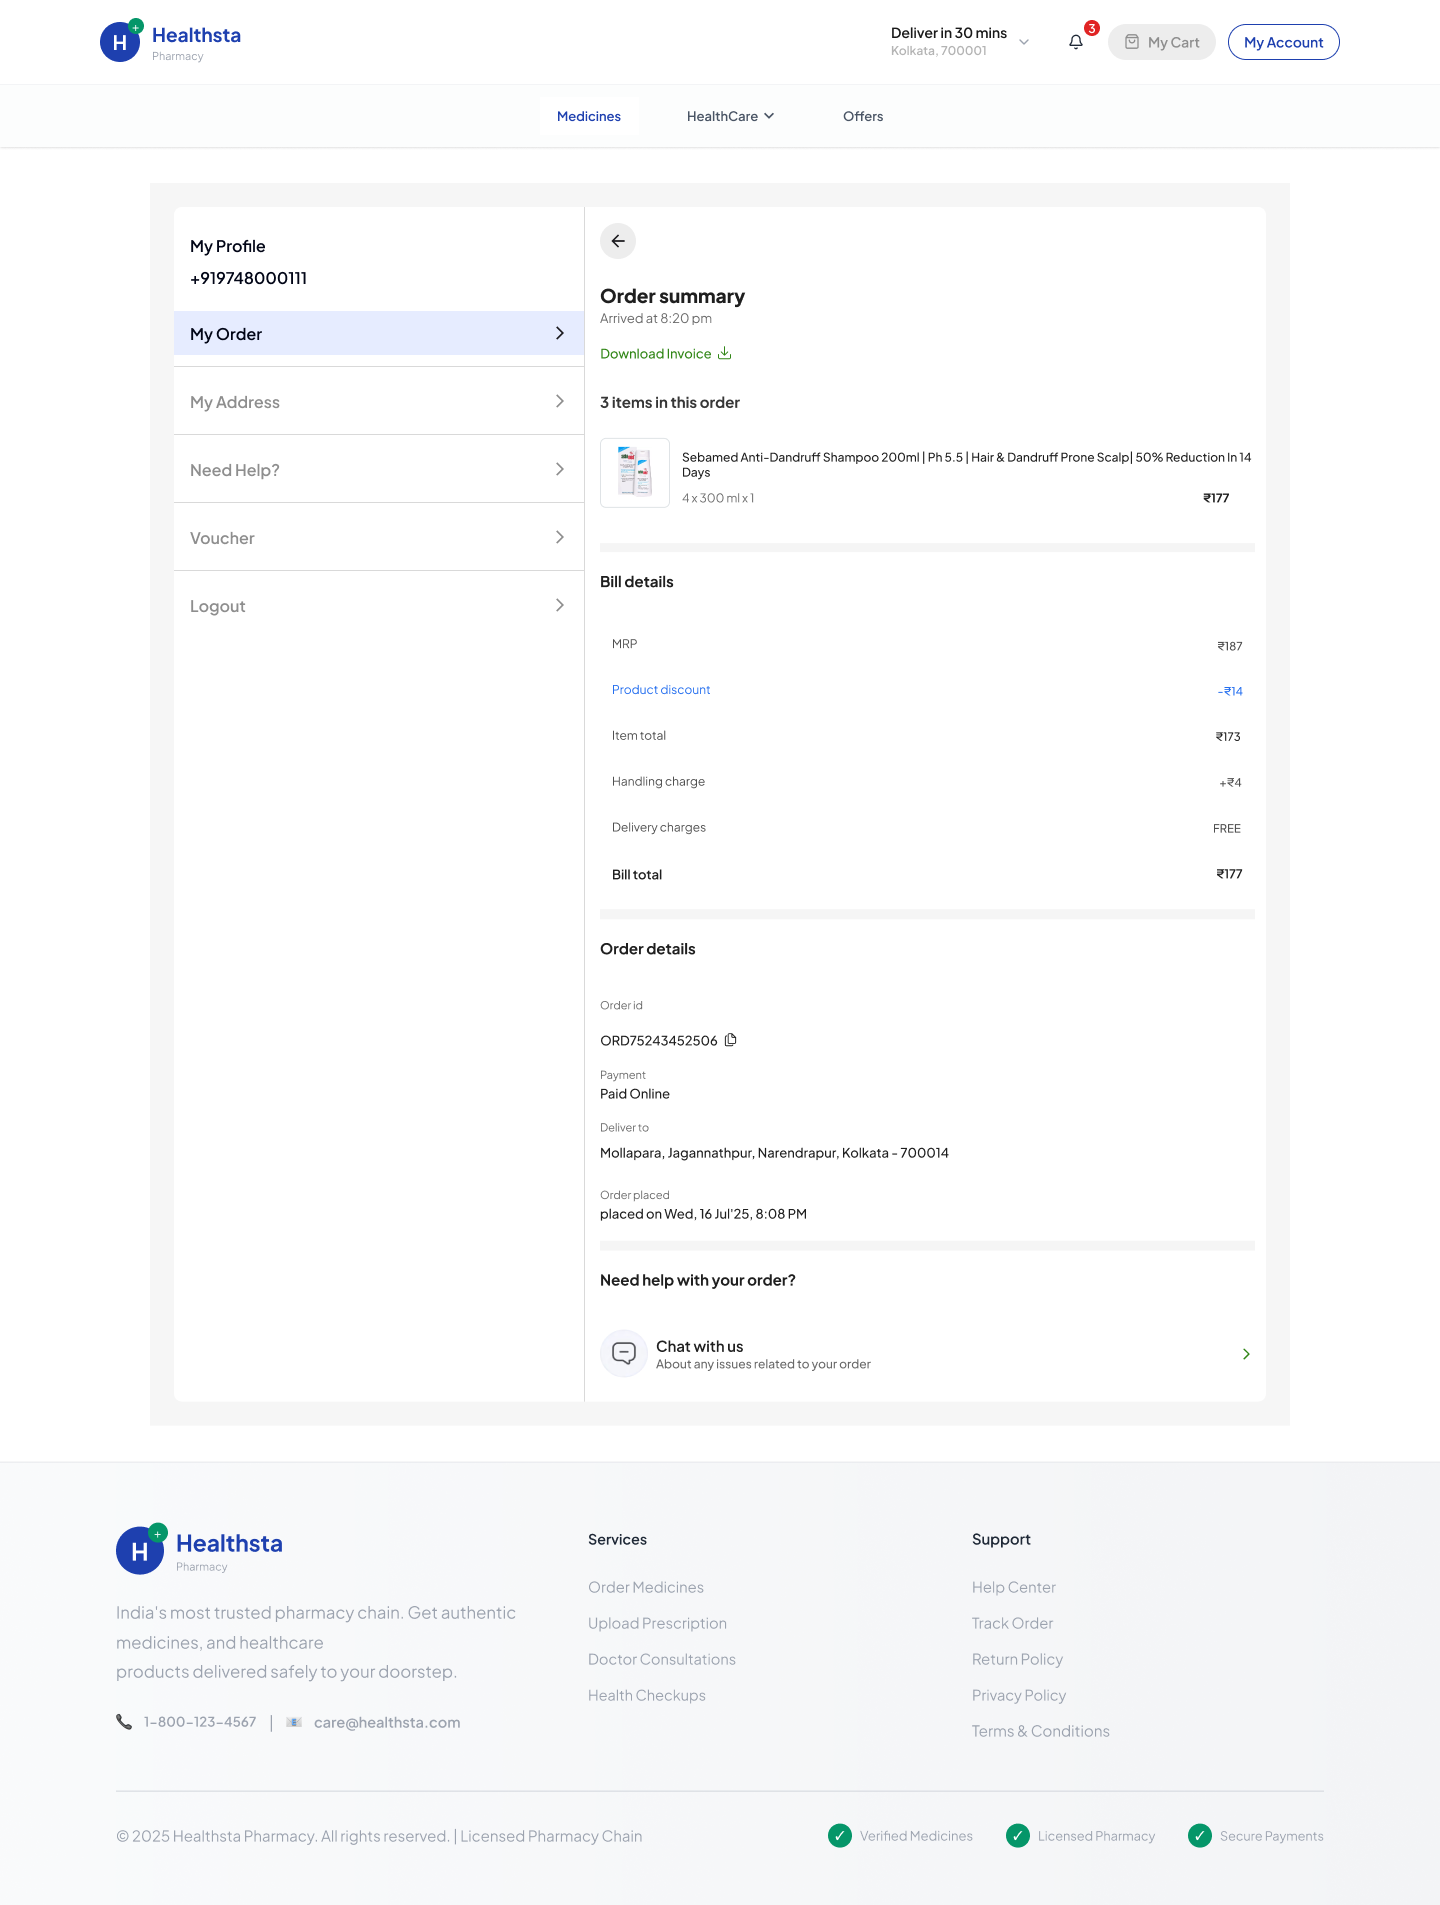Open the My Cart button
This screenshot has height=1905, width=1440.
tap(1161, 42)
